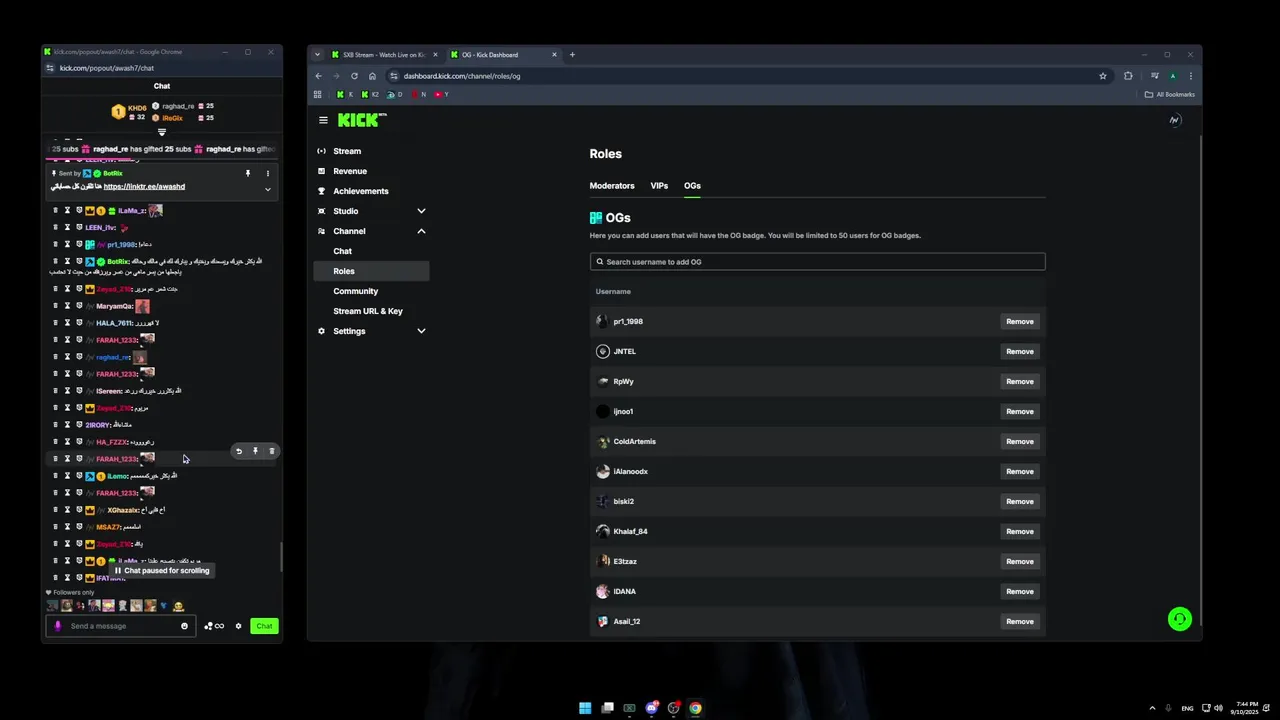Select the OGs tab

point(692,186)
